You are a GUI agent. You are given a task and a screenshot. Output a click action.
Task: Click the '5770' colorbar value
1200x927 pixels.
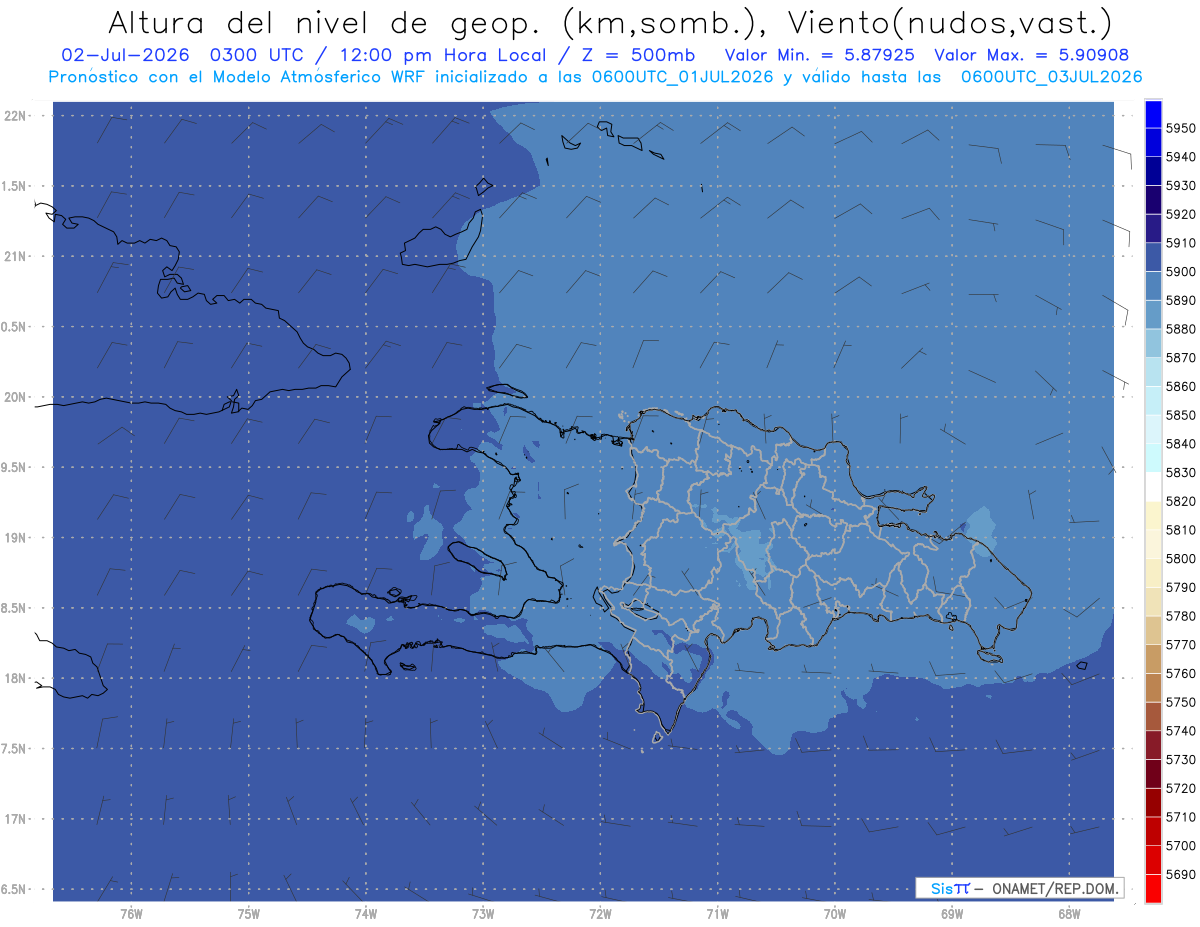[1181, 645]
